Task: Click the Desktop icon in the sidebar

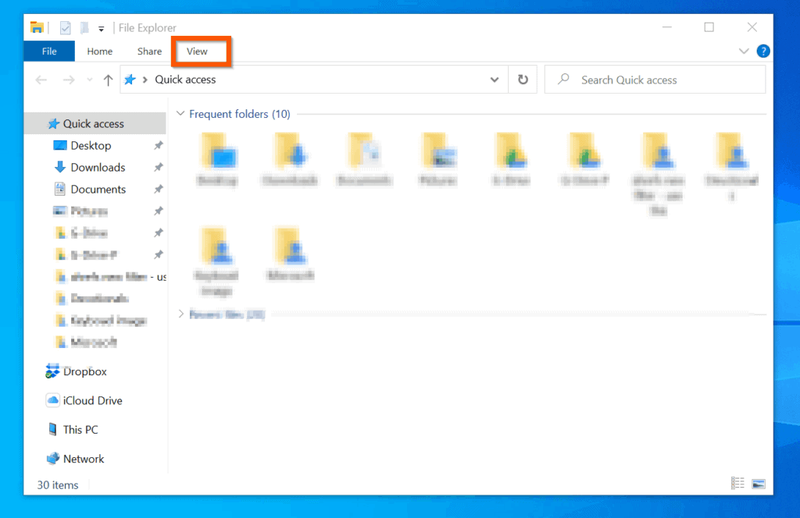Action: coord(60,145)
